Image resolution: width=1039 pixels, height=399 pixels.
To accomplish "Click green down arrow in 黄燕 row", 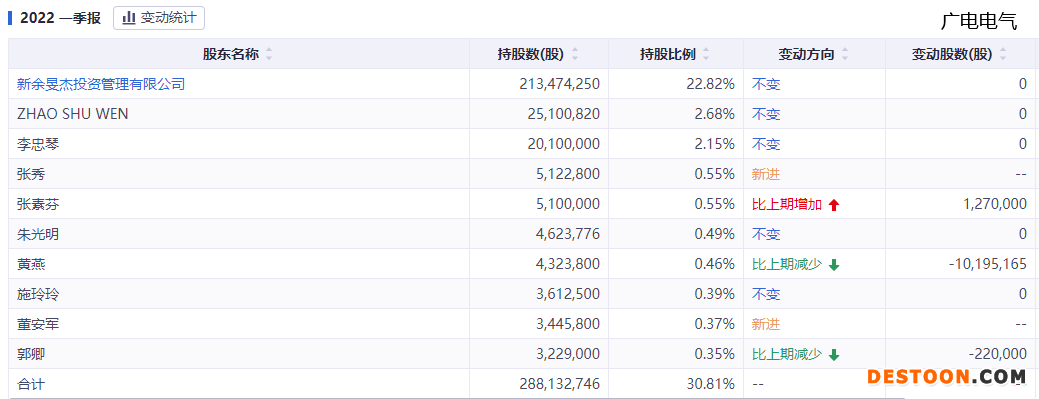I will coord(834,265).
